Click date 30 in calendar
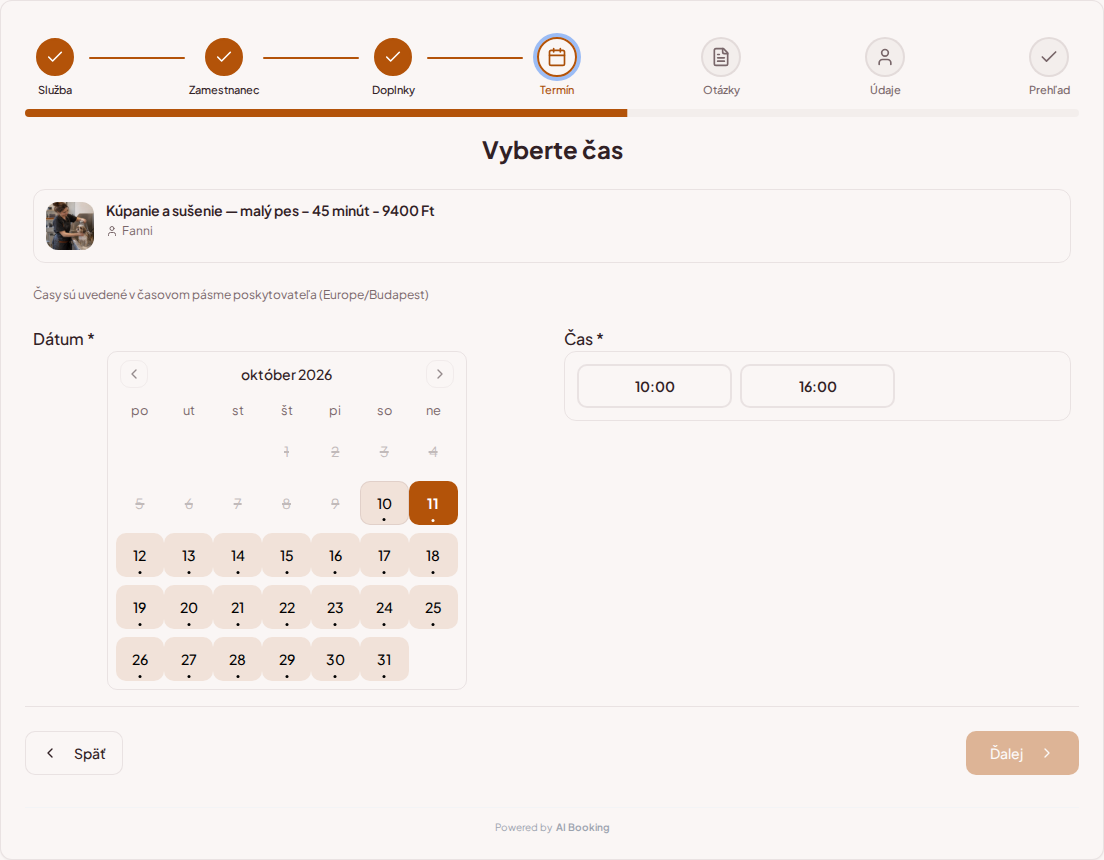This screenshot has height=860, width=1104. 335,659
